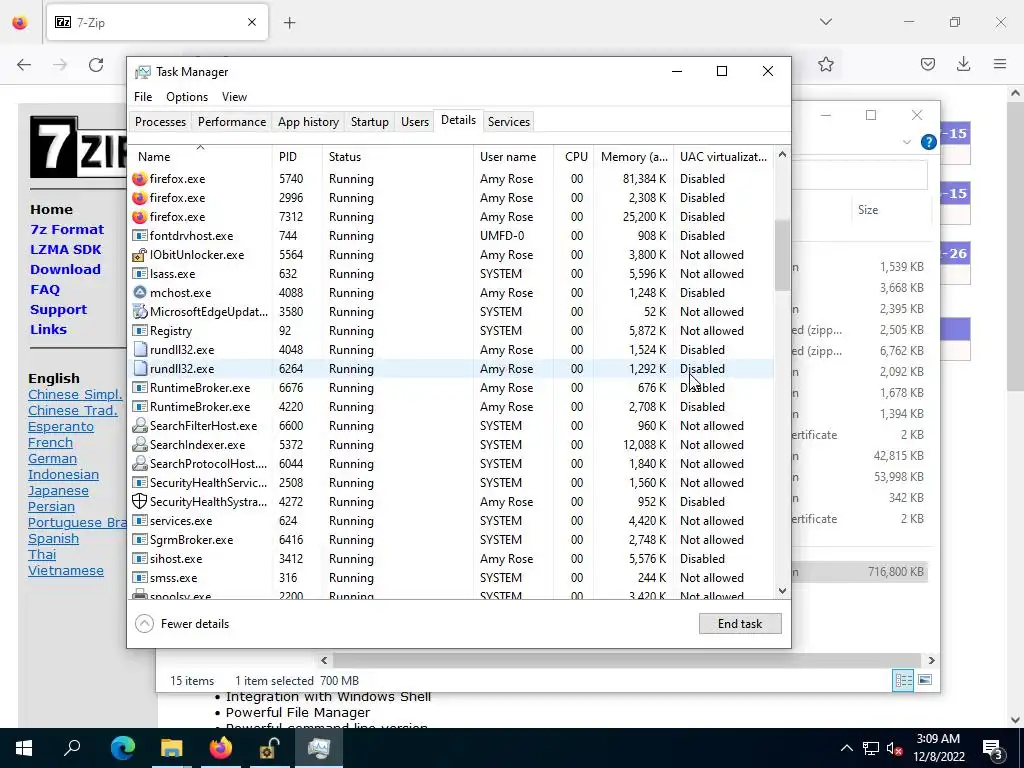1024x768 pixels.
Task: Open the FAQ link
Action: coord(44,289)
